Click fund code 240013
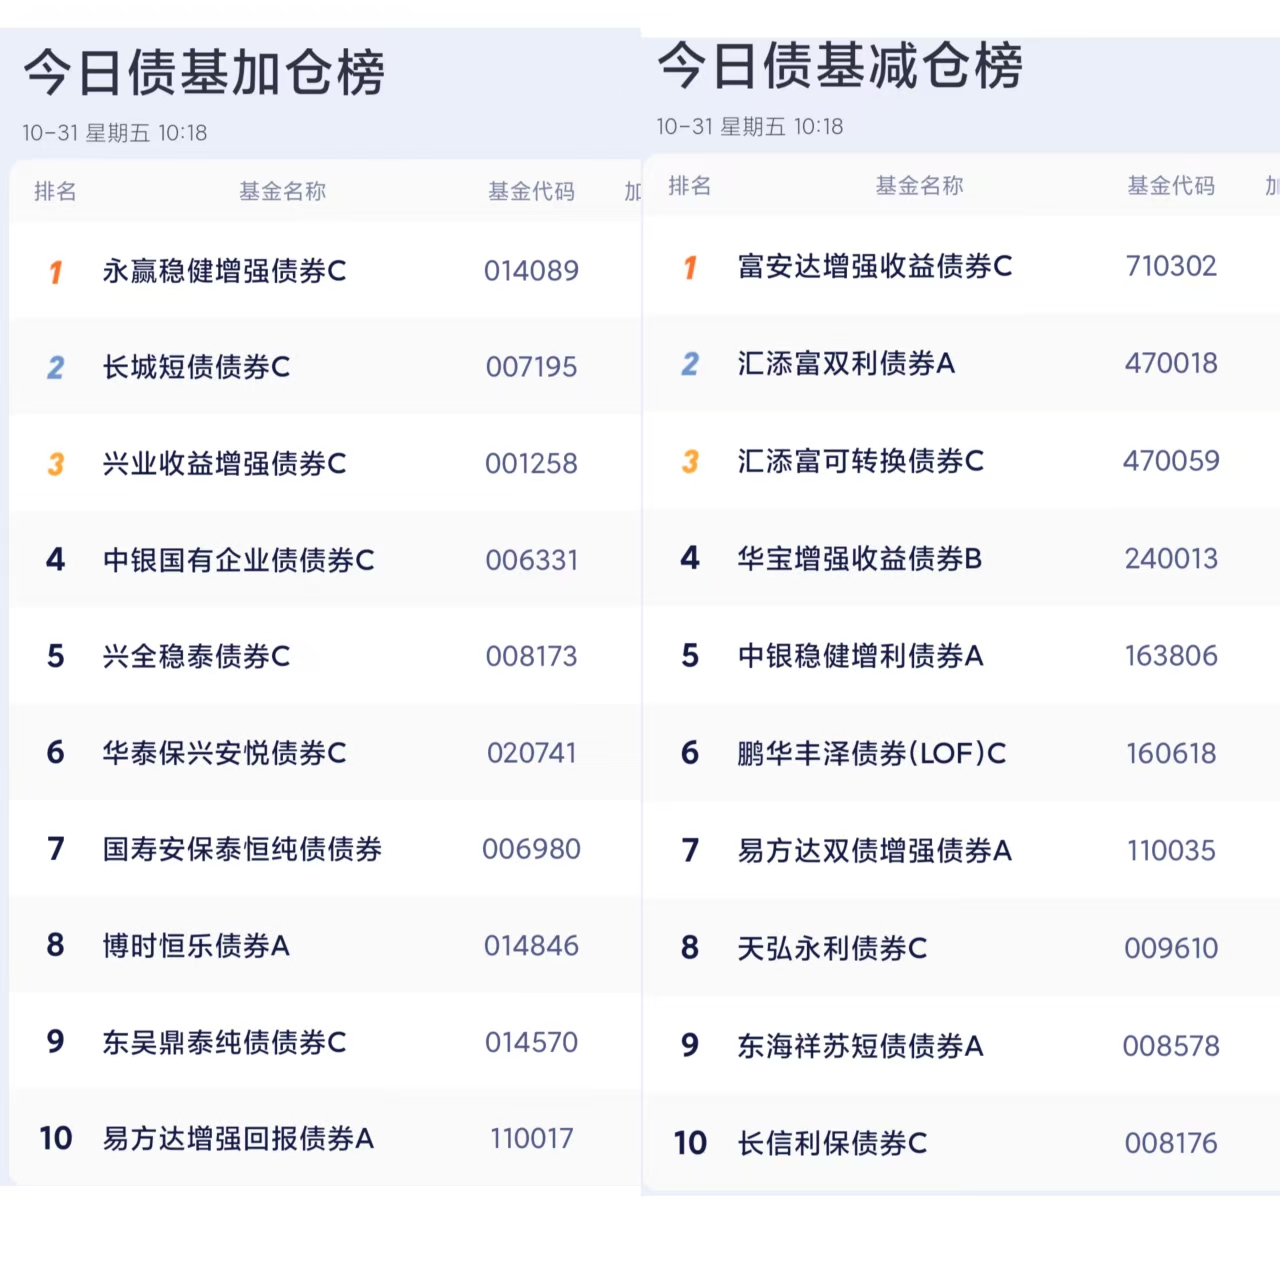 pos(1171,558)
